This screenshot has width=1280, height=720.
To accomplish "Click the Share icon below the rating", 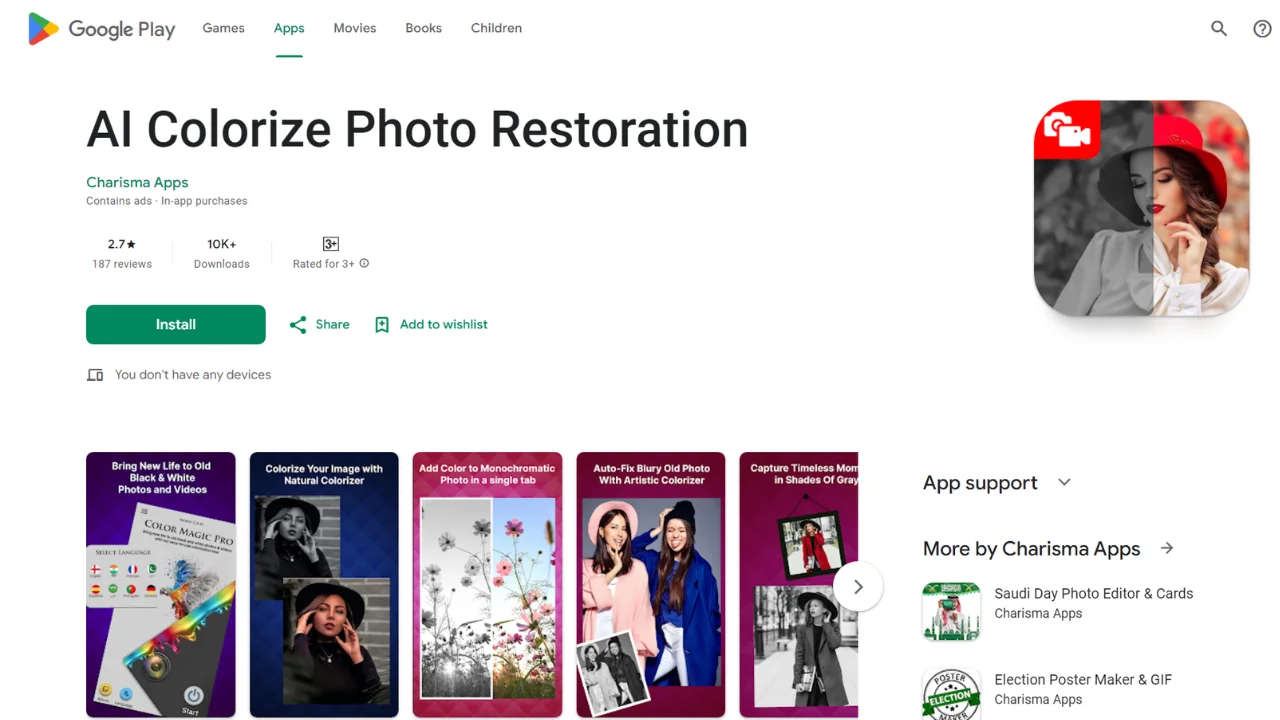I will click(298, 324).
